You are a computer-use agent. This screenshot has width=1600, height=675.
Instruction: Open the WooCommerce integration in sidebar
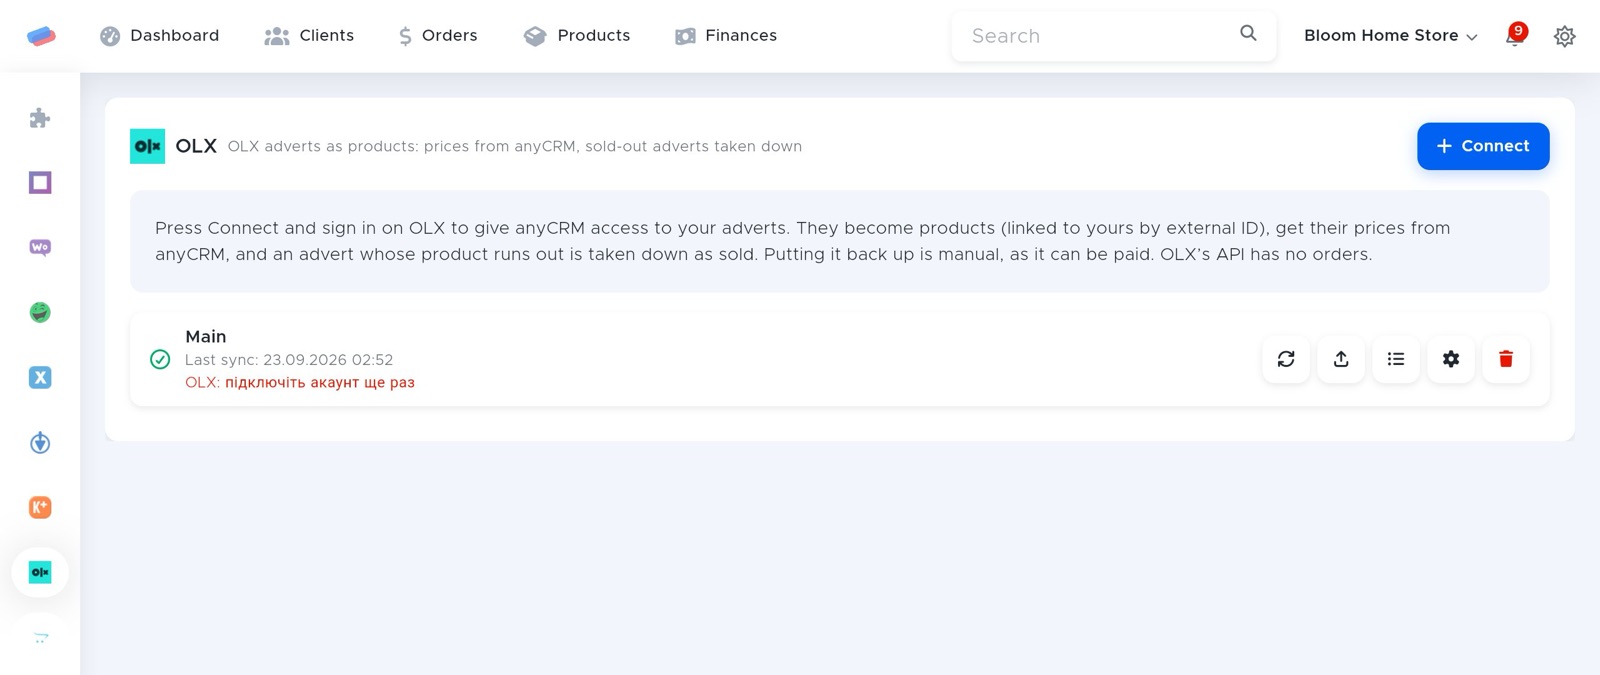[40, 247]
